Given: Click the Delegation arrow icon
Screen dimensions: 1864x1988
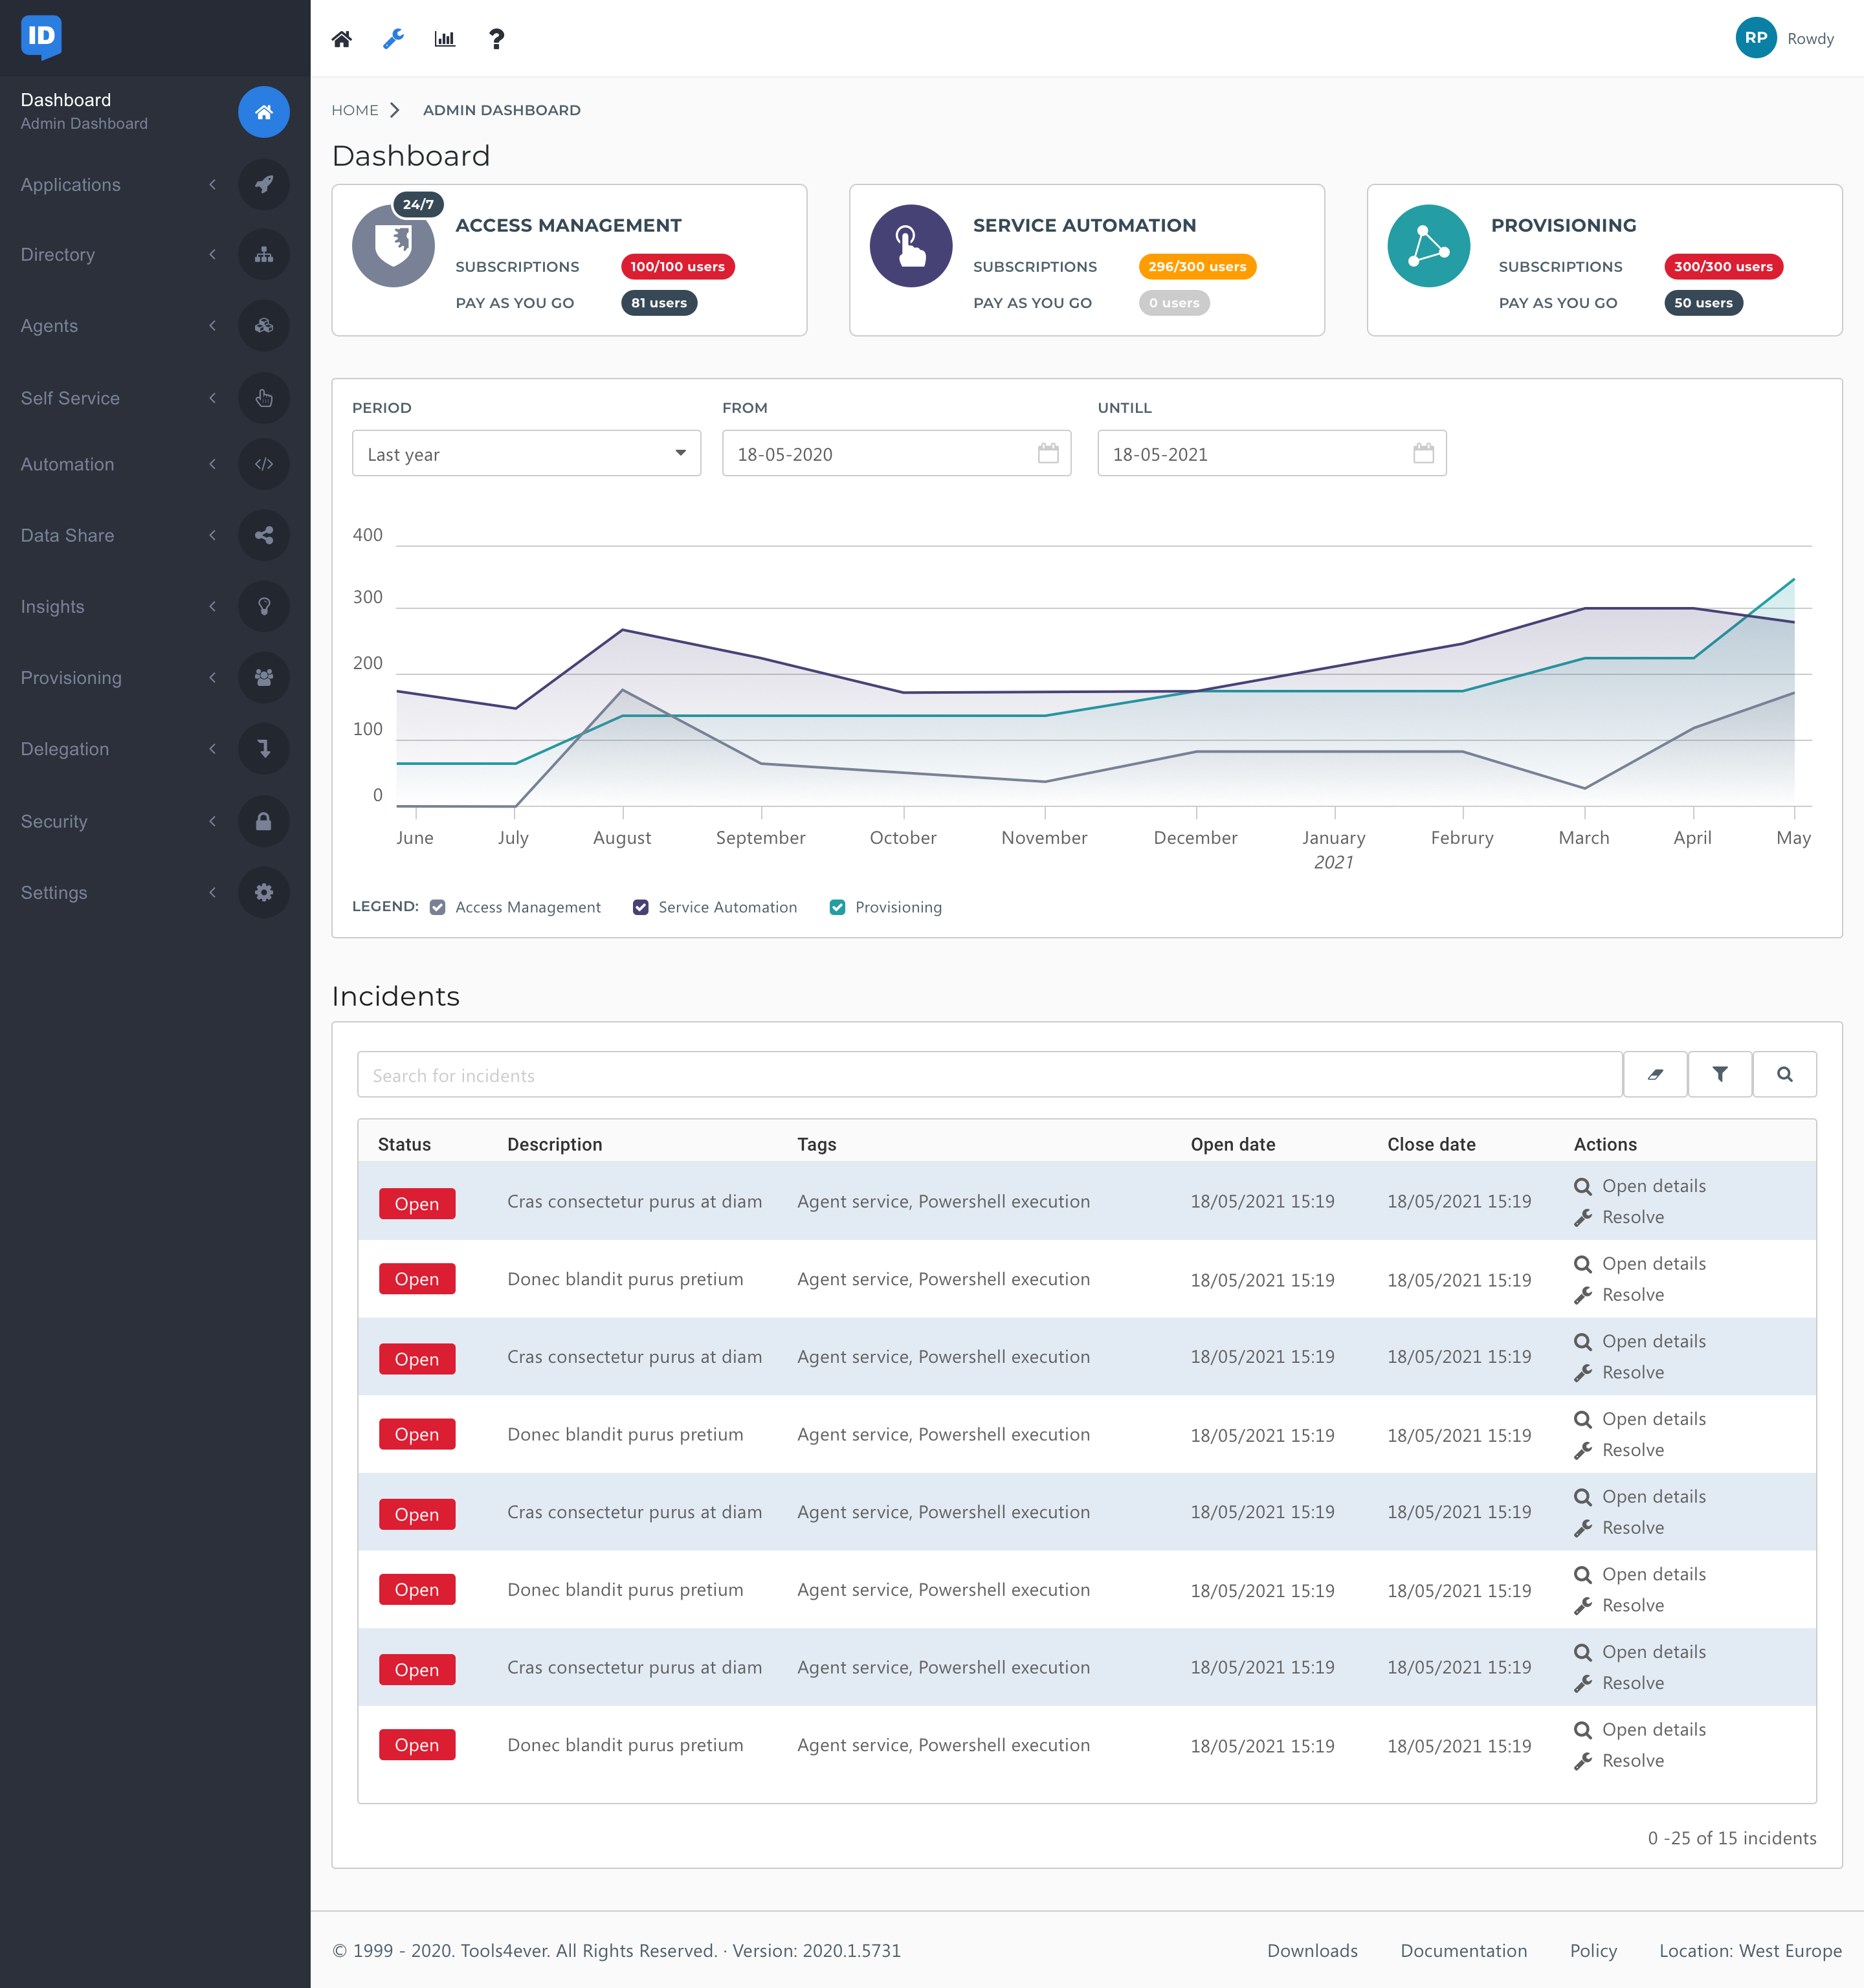Looking at the screenshot, I should [x=264, y=749].
